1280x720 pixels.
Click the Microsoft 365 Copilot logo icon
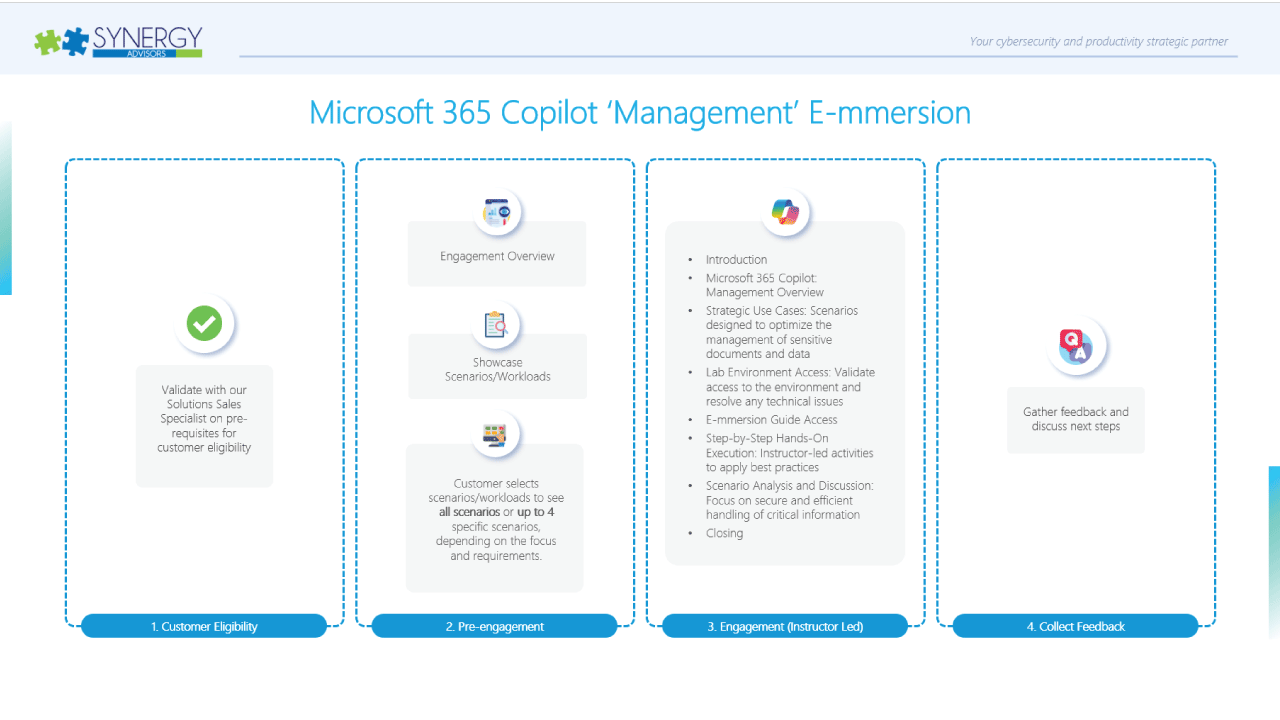click(x=785, y=212)
